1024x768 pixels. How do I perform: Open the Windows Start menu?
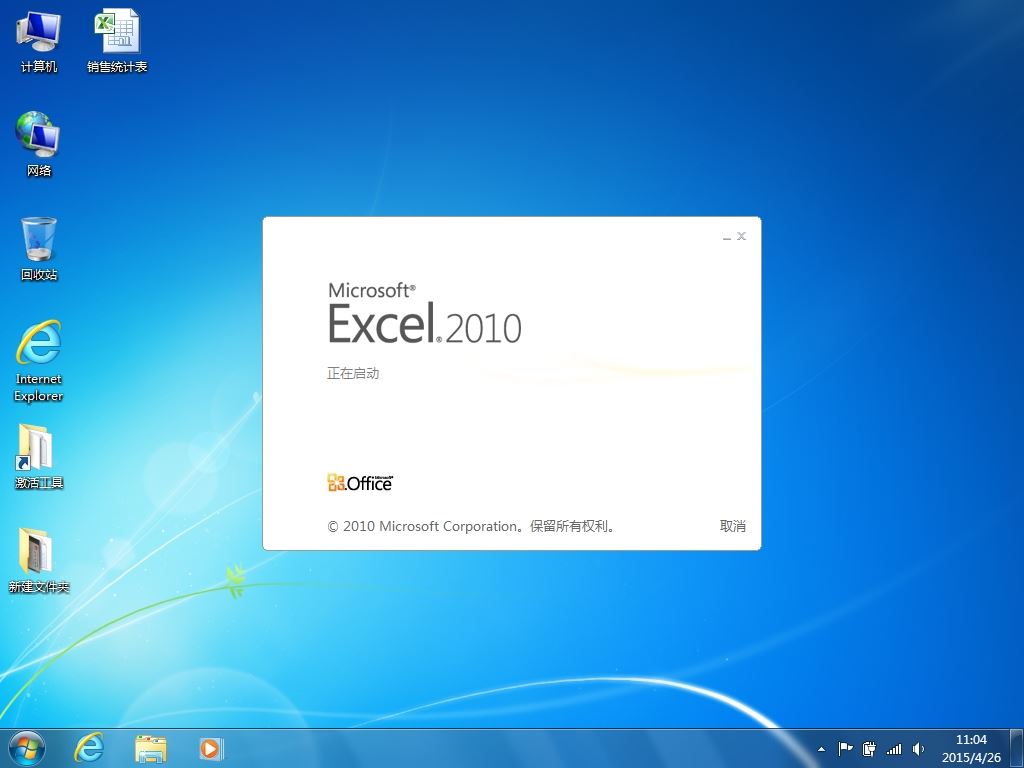[x=27, y=748]
